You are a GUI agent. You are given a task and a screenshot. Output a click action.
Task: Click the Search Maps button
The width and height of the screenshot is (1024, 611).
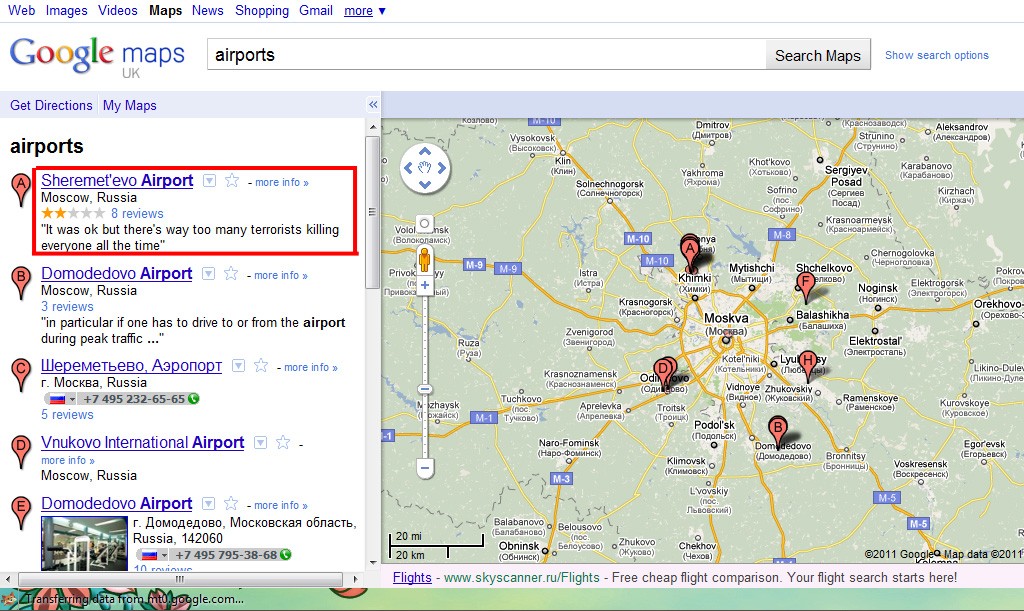coord(818,55)
